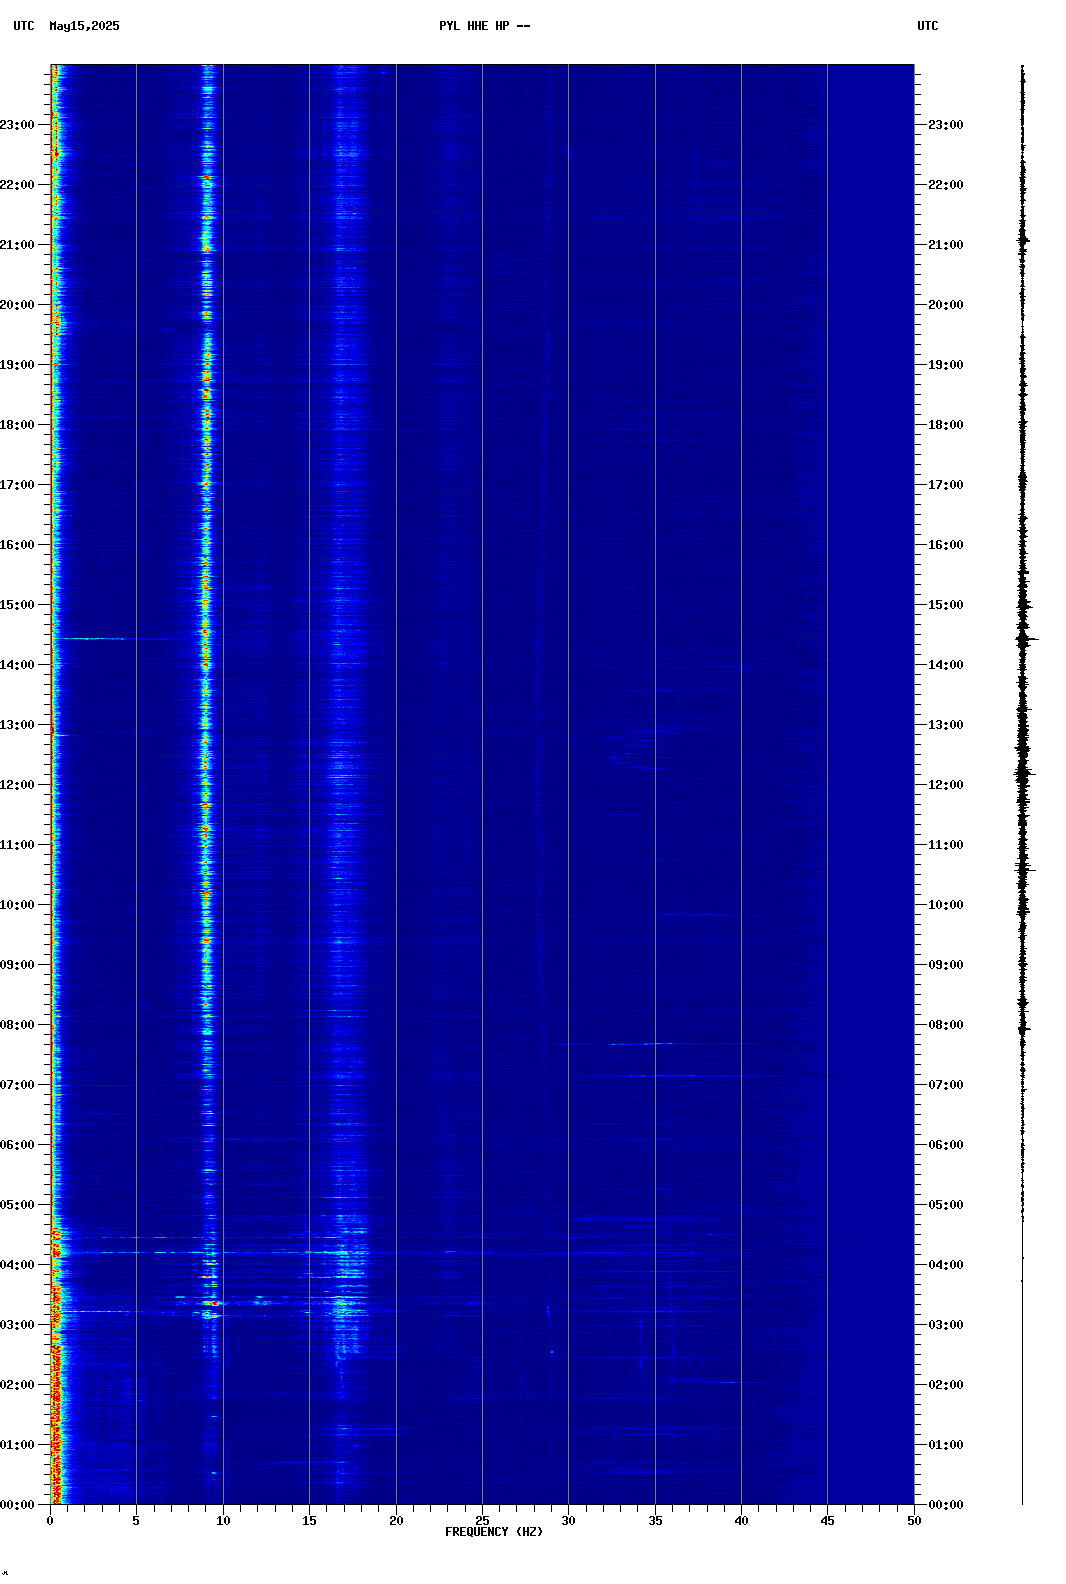The width and height of the screenshot is (1066, 1584).
Task: Click the 'PYL HHE HP --' station title
Action: point(485,26)
